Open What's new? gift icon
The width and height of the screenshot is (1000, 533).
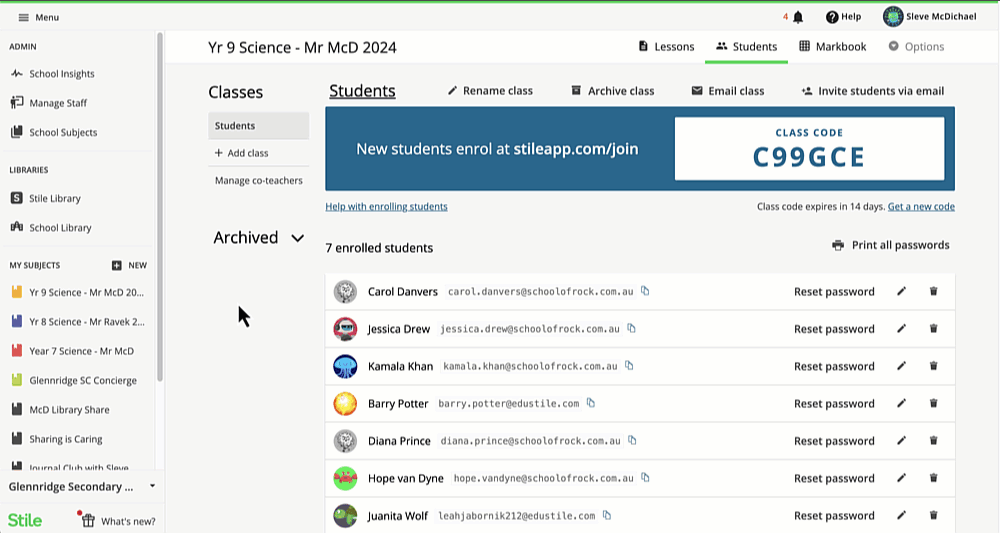(x=88, y=520)
